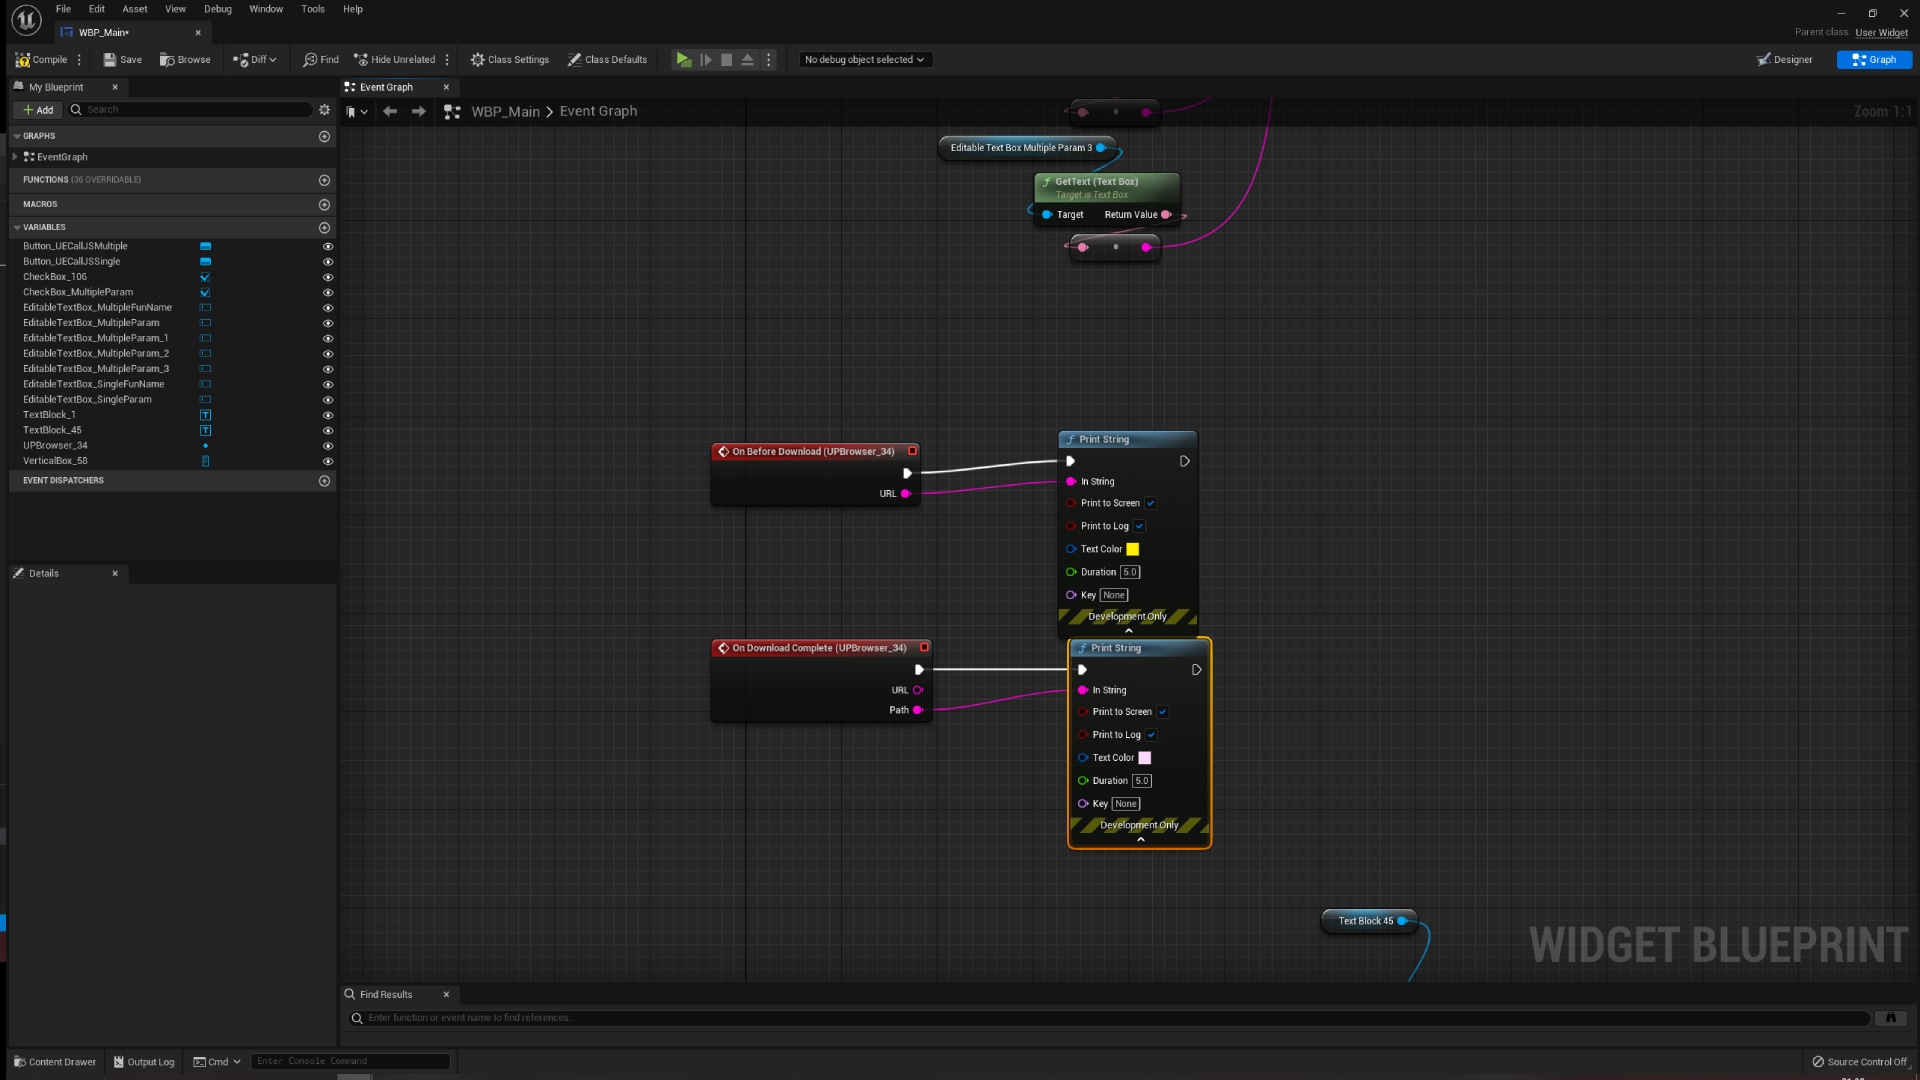Open My Blueprint settings gear icon
1920x1080 pixels.
point(324,110)
